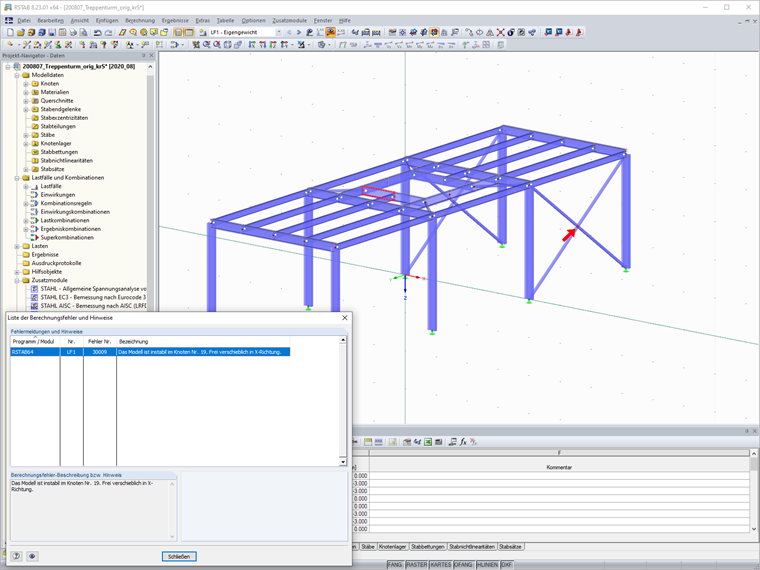Screen dimensions: 760x570
Task: Undo the last action
Action: [97, 32]
